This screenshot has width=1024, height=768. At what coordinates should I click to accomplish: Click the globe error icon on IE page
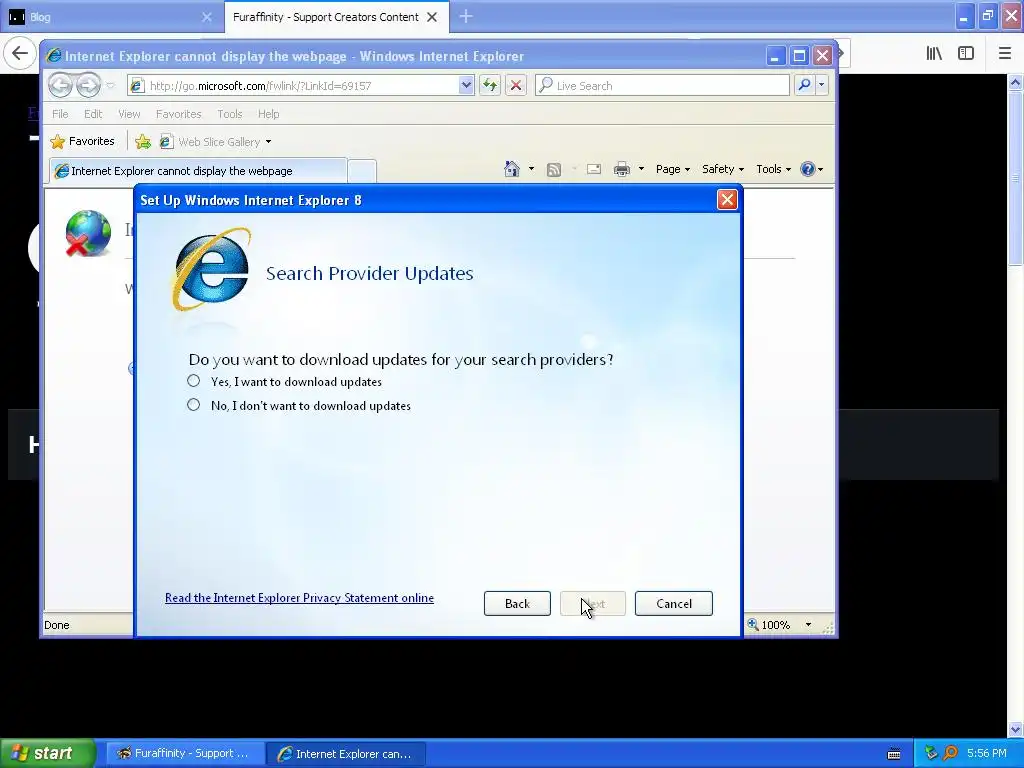tap(88, 233)
